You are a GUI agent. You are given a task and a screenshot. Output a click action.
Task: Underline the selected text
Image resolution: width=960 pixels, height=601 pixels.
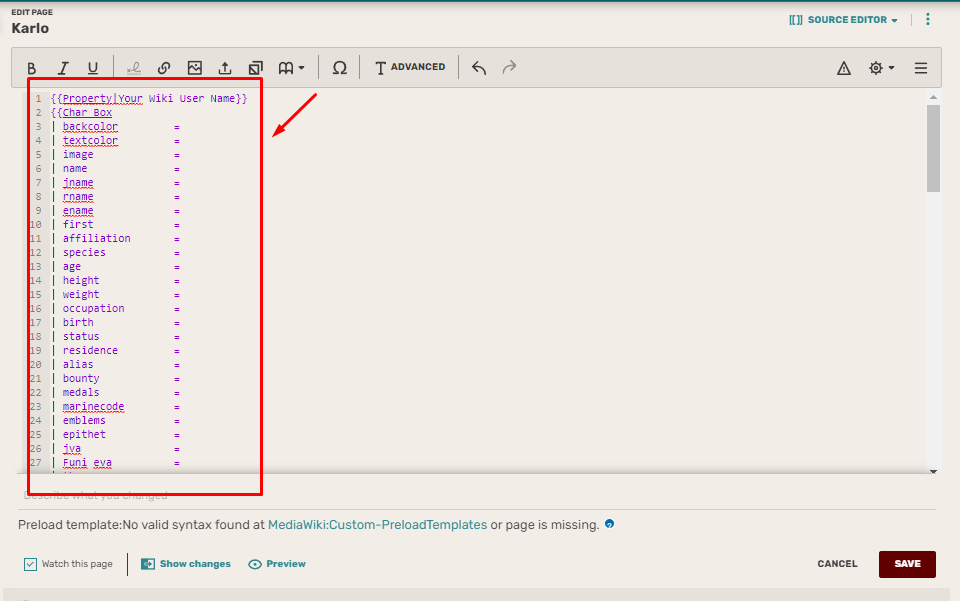pyautogui.click(x=92, y=68)
